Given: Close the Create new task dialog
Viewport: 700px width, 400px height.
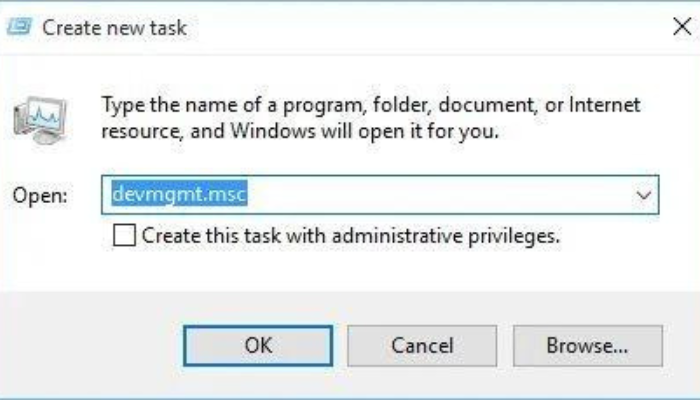Looking at the screenshot, I should pyautogui.click(x=681, y=27).
